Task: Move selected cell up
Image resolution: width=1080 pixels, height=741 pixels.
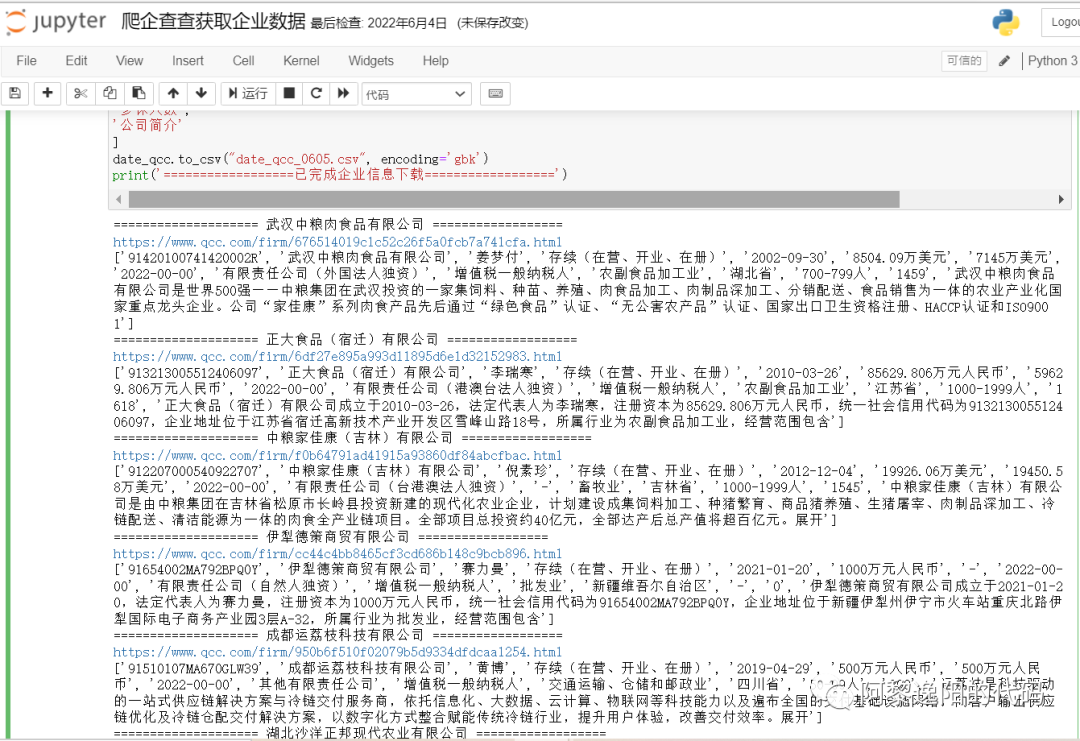Action: (x=173, y=93)
